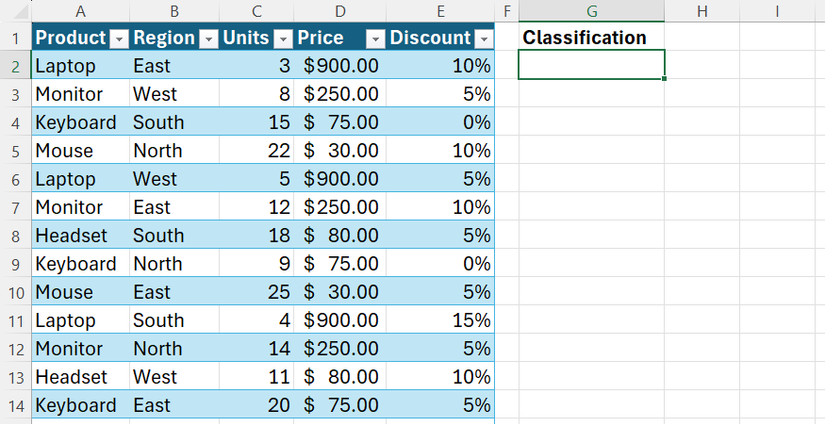The height and width of the screenshot is (424, 825).
Task: Click the Headset cell in row 13
Action: click(81, 377)
